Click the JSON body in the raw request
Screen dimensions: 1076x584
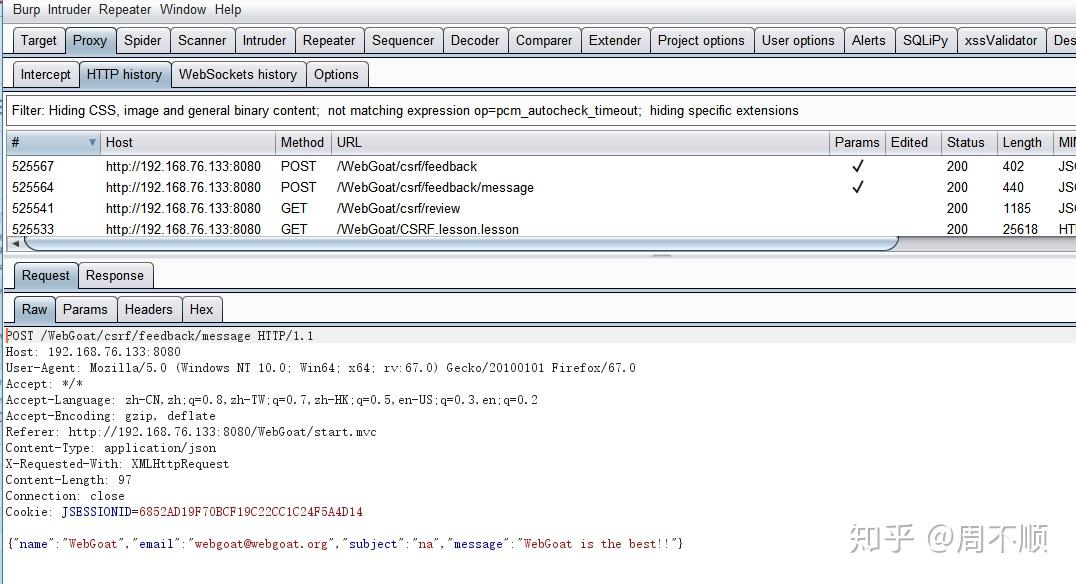tap(345, 544)
